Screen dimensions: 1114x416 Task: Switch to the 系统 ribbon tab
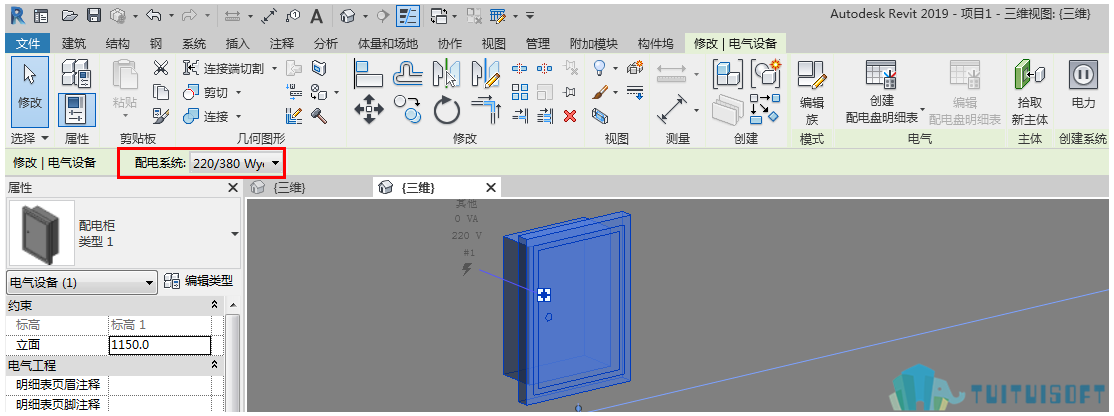click(x=194, y=43)
